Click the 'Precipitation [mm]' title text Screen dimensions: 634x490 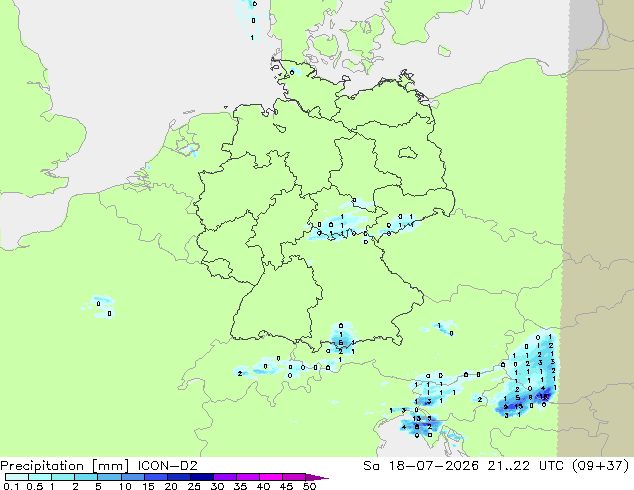tap(65, 466)
